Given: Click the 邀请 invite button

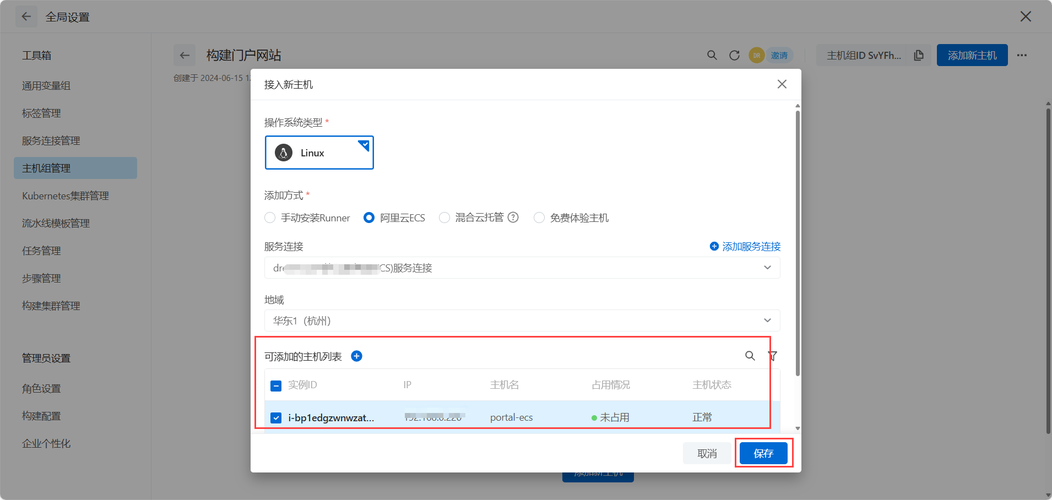Looking at the screenshot, I should coord(779,55).
